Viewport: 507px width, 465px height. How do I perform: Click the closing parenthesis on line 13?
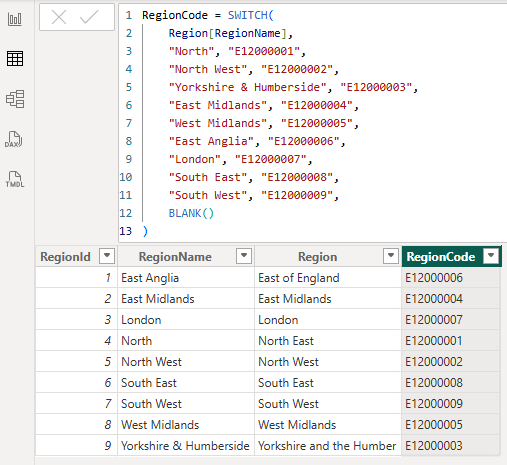(145, 231)
